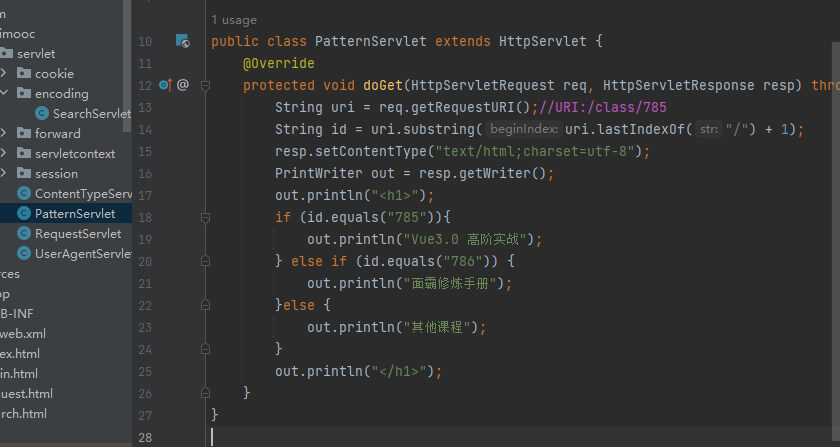Expand the cookie package in project tree
The height and width of the screenshot is (447, 840).
5,73
